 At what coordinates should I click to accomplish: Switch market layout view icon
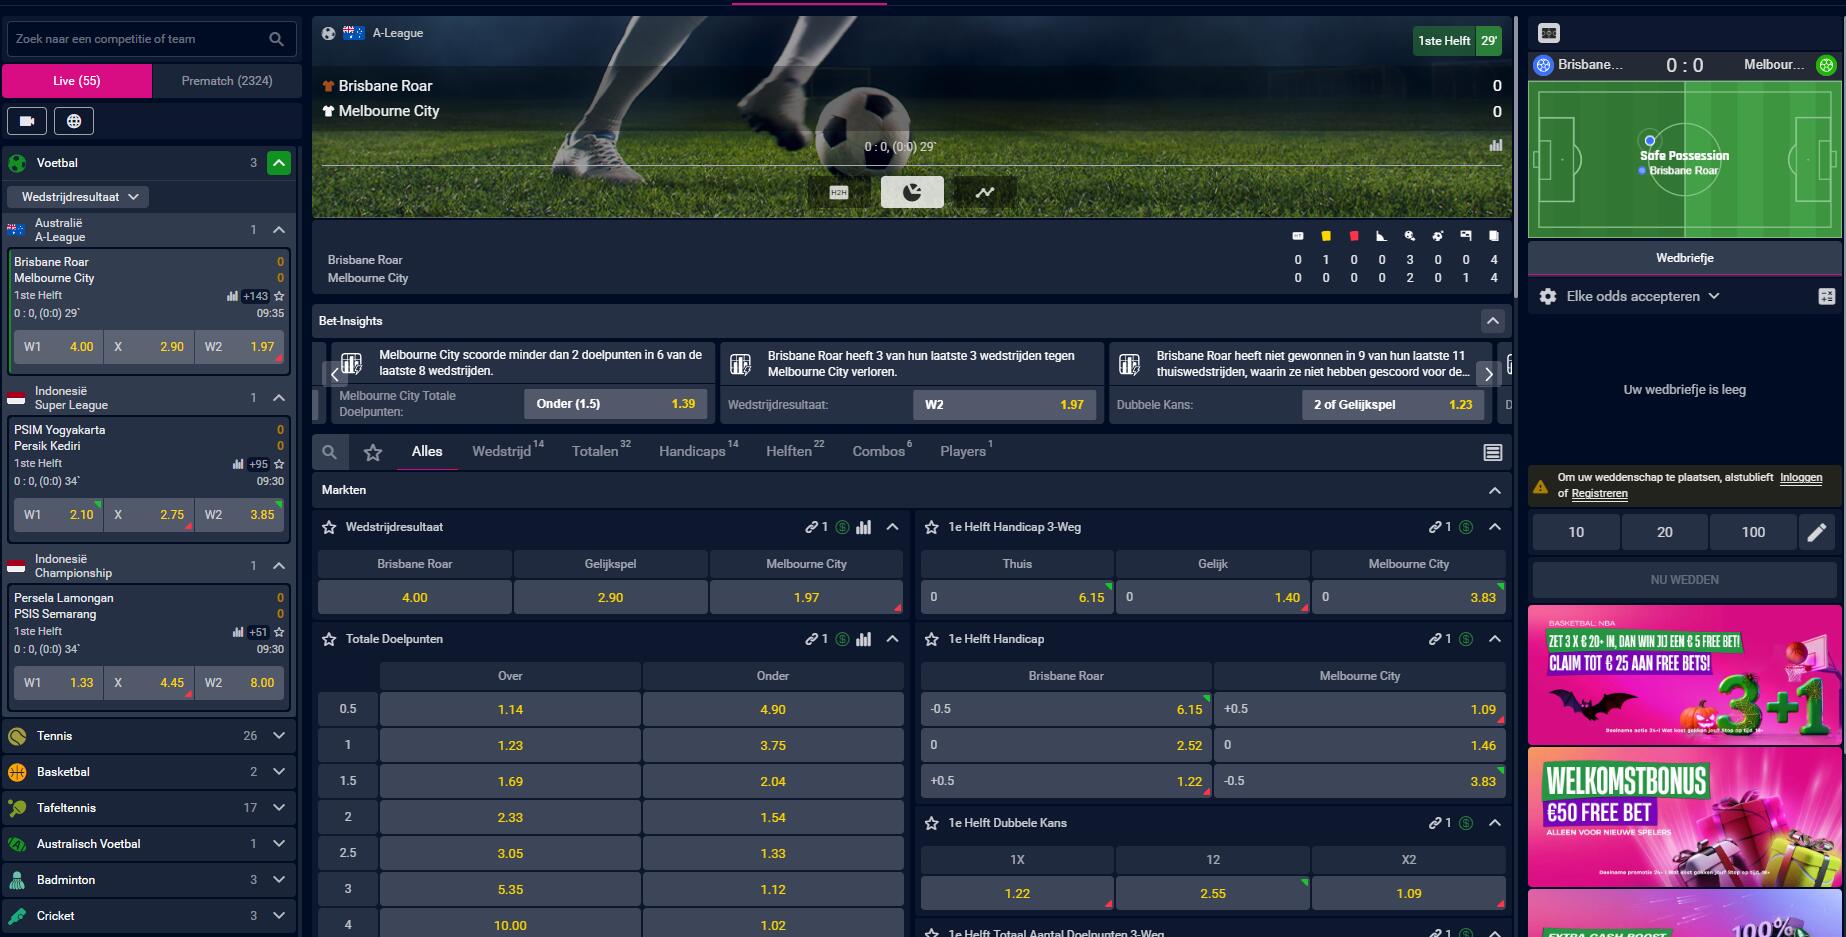click(1493, 452)
